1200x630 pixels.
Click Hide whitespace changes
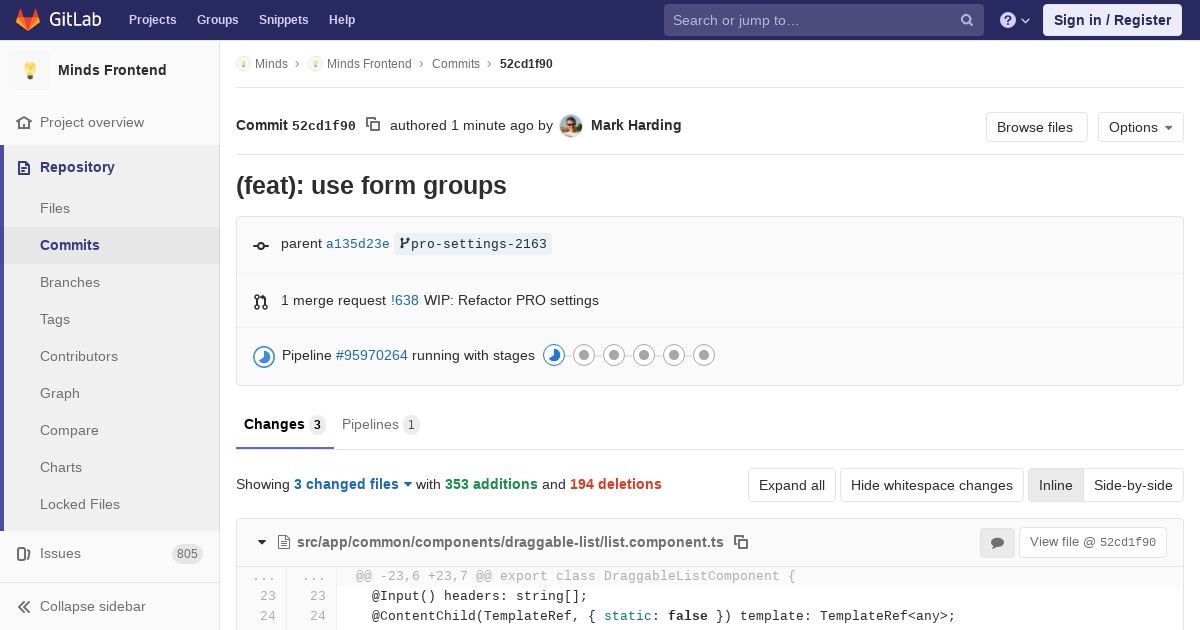[932, 485]
